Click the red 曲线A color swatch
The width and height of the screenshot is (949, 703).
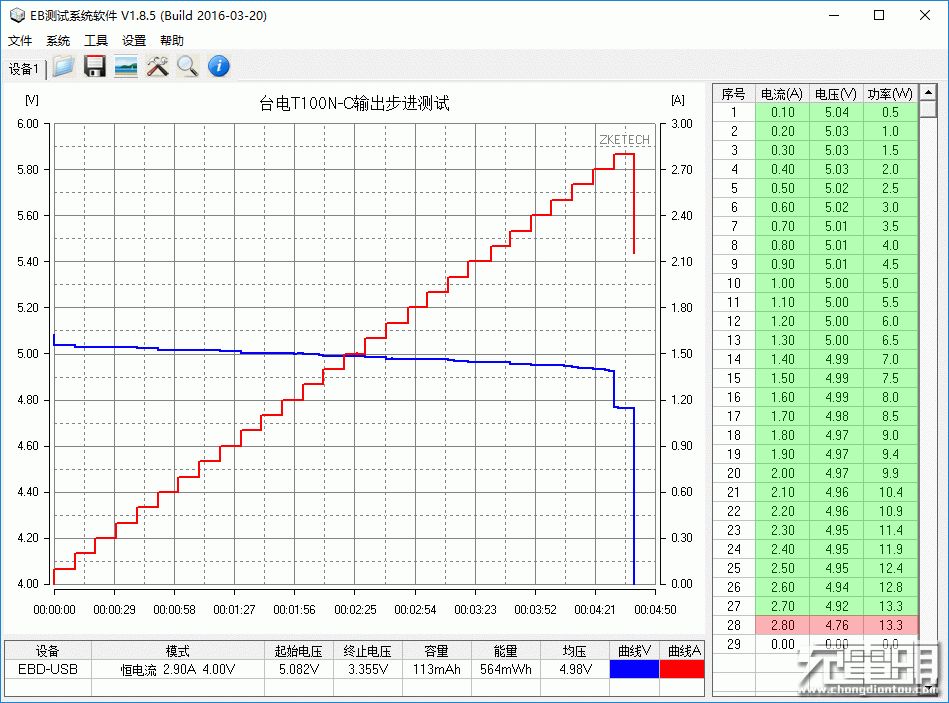(682, 669)
